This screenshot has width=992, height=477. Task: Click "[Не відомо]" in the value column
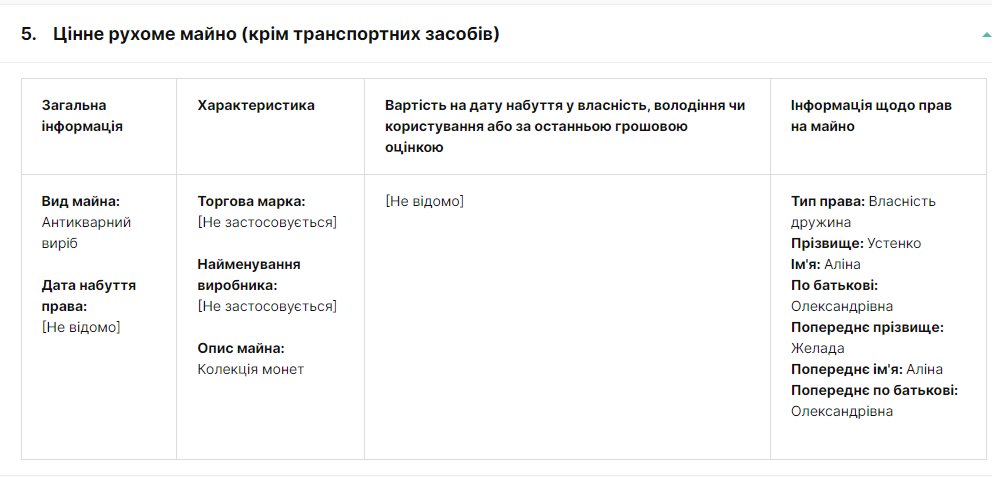coord(424,201)
